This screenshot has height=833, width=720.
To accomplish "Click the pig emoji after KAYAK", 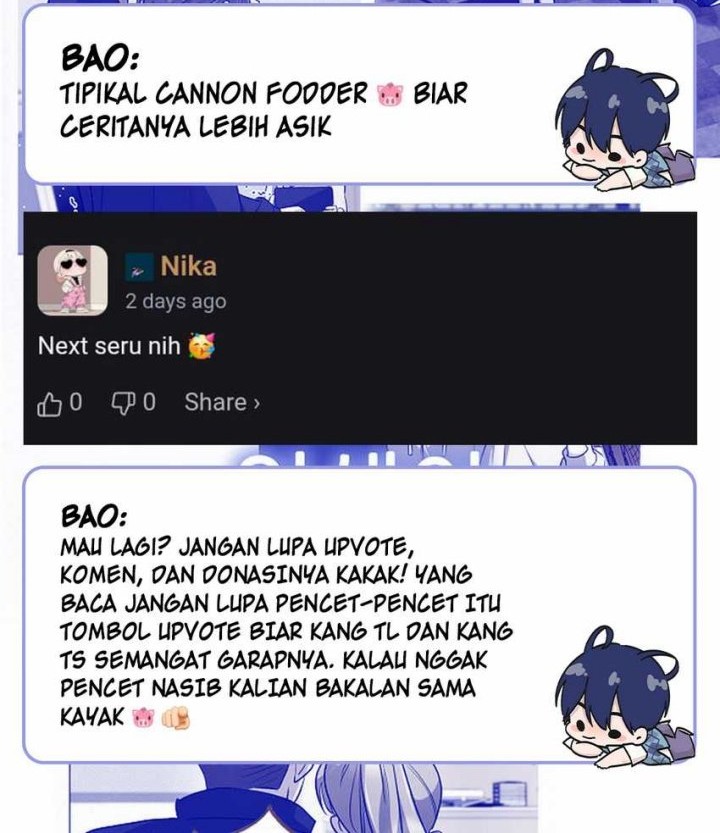I will (143, 717).
